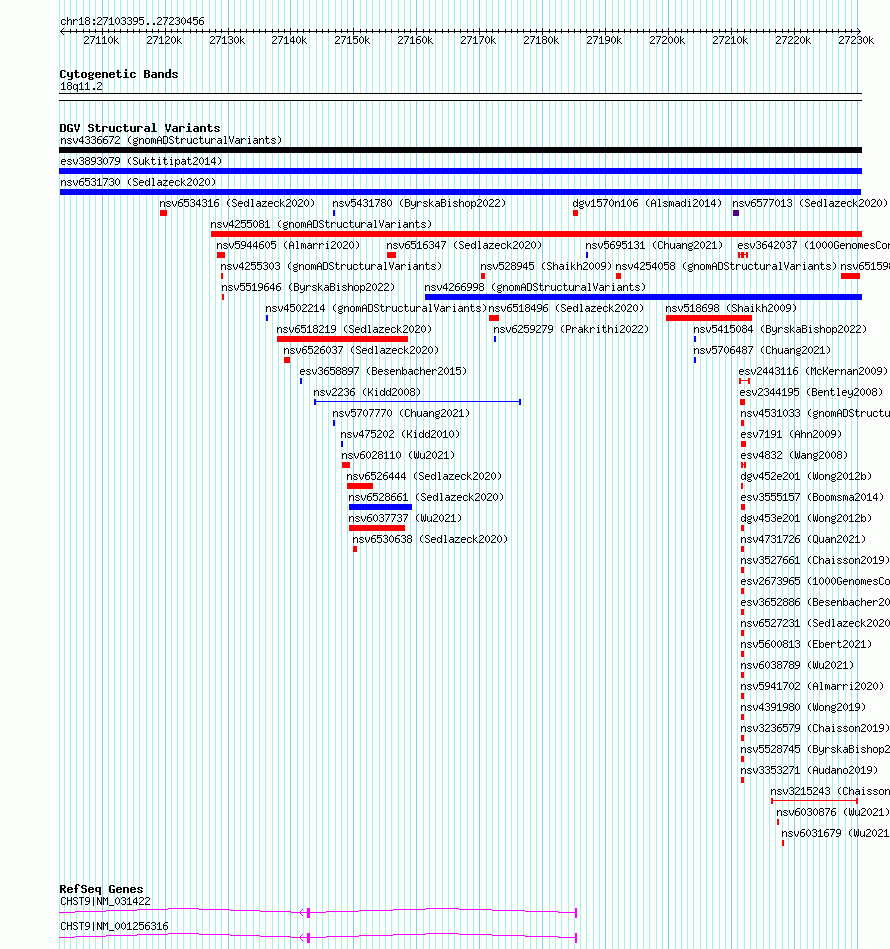The image size is (890, 949).
Task: Select variant nsv5695131 (Chuang2021)
Action: click(x=654, y=245)
